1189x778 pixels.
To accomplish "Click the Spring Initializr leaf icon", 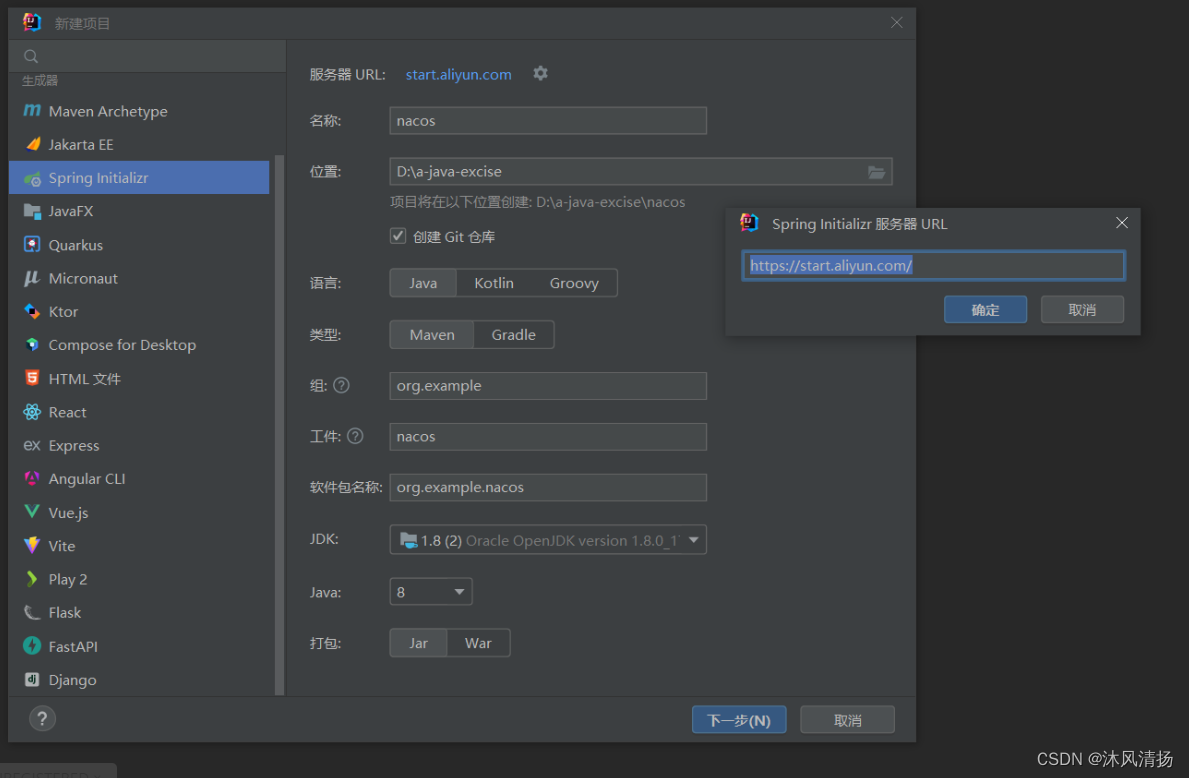I will pyautogui.click(x=32, y=178).
